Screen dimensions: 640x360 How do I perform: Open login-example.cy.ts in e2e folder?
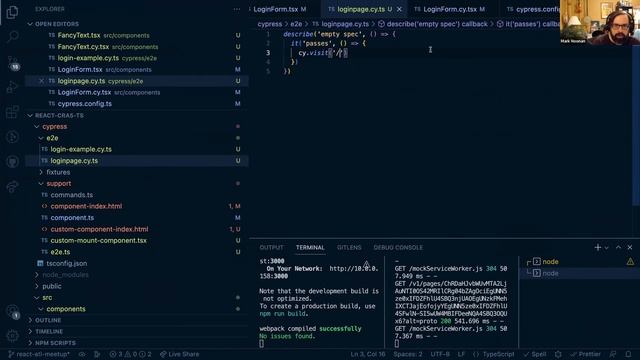pos(81,149)
